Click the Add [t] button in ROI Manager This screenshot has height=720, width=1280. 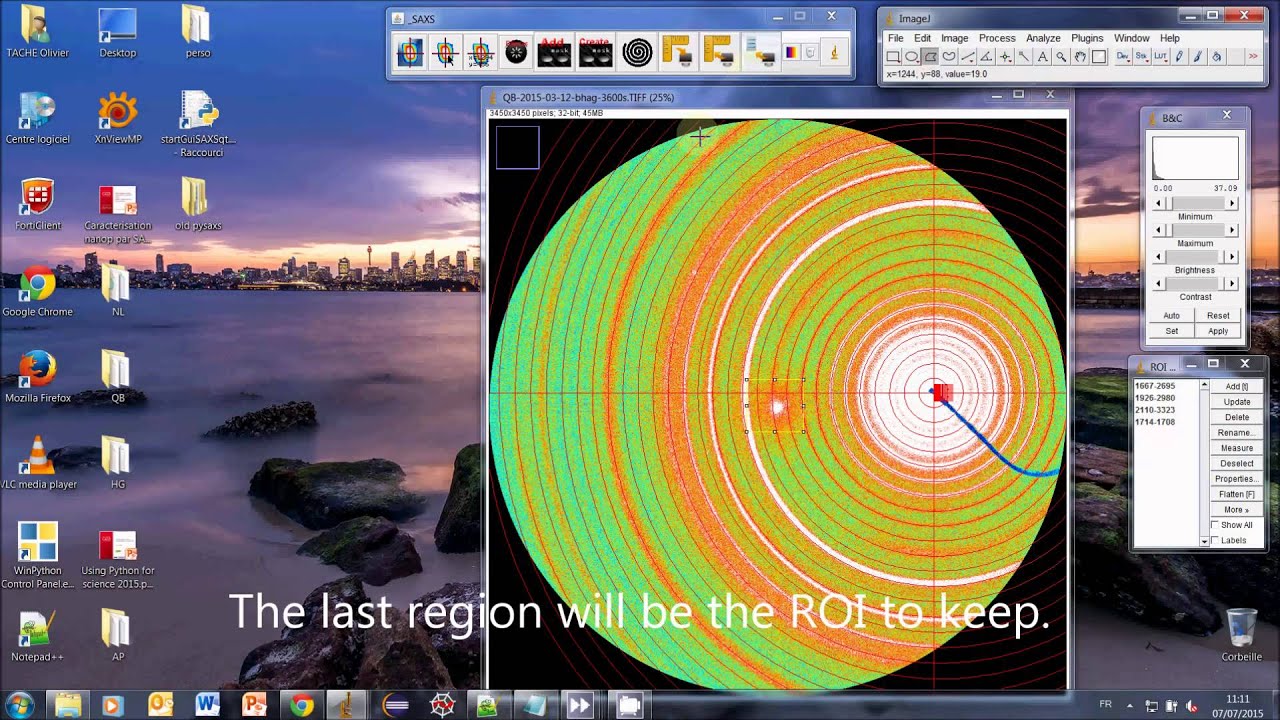[1237, 386]
